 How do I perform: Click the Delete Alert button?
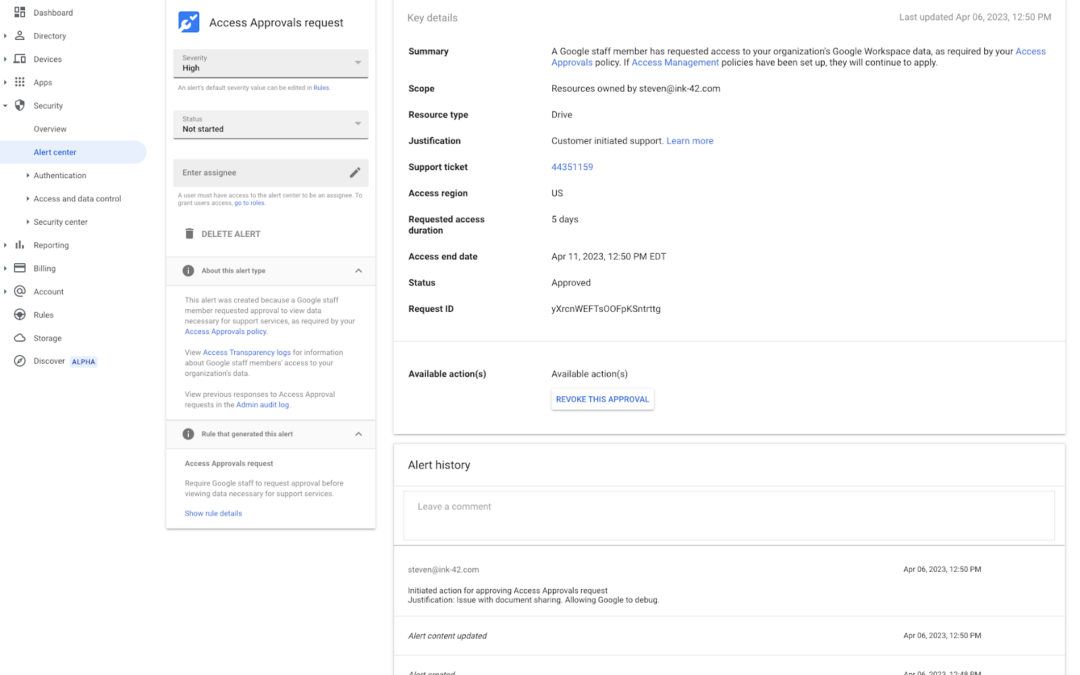tap(222, 234)
